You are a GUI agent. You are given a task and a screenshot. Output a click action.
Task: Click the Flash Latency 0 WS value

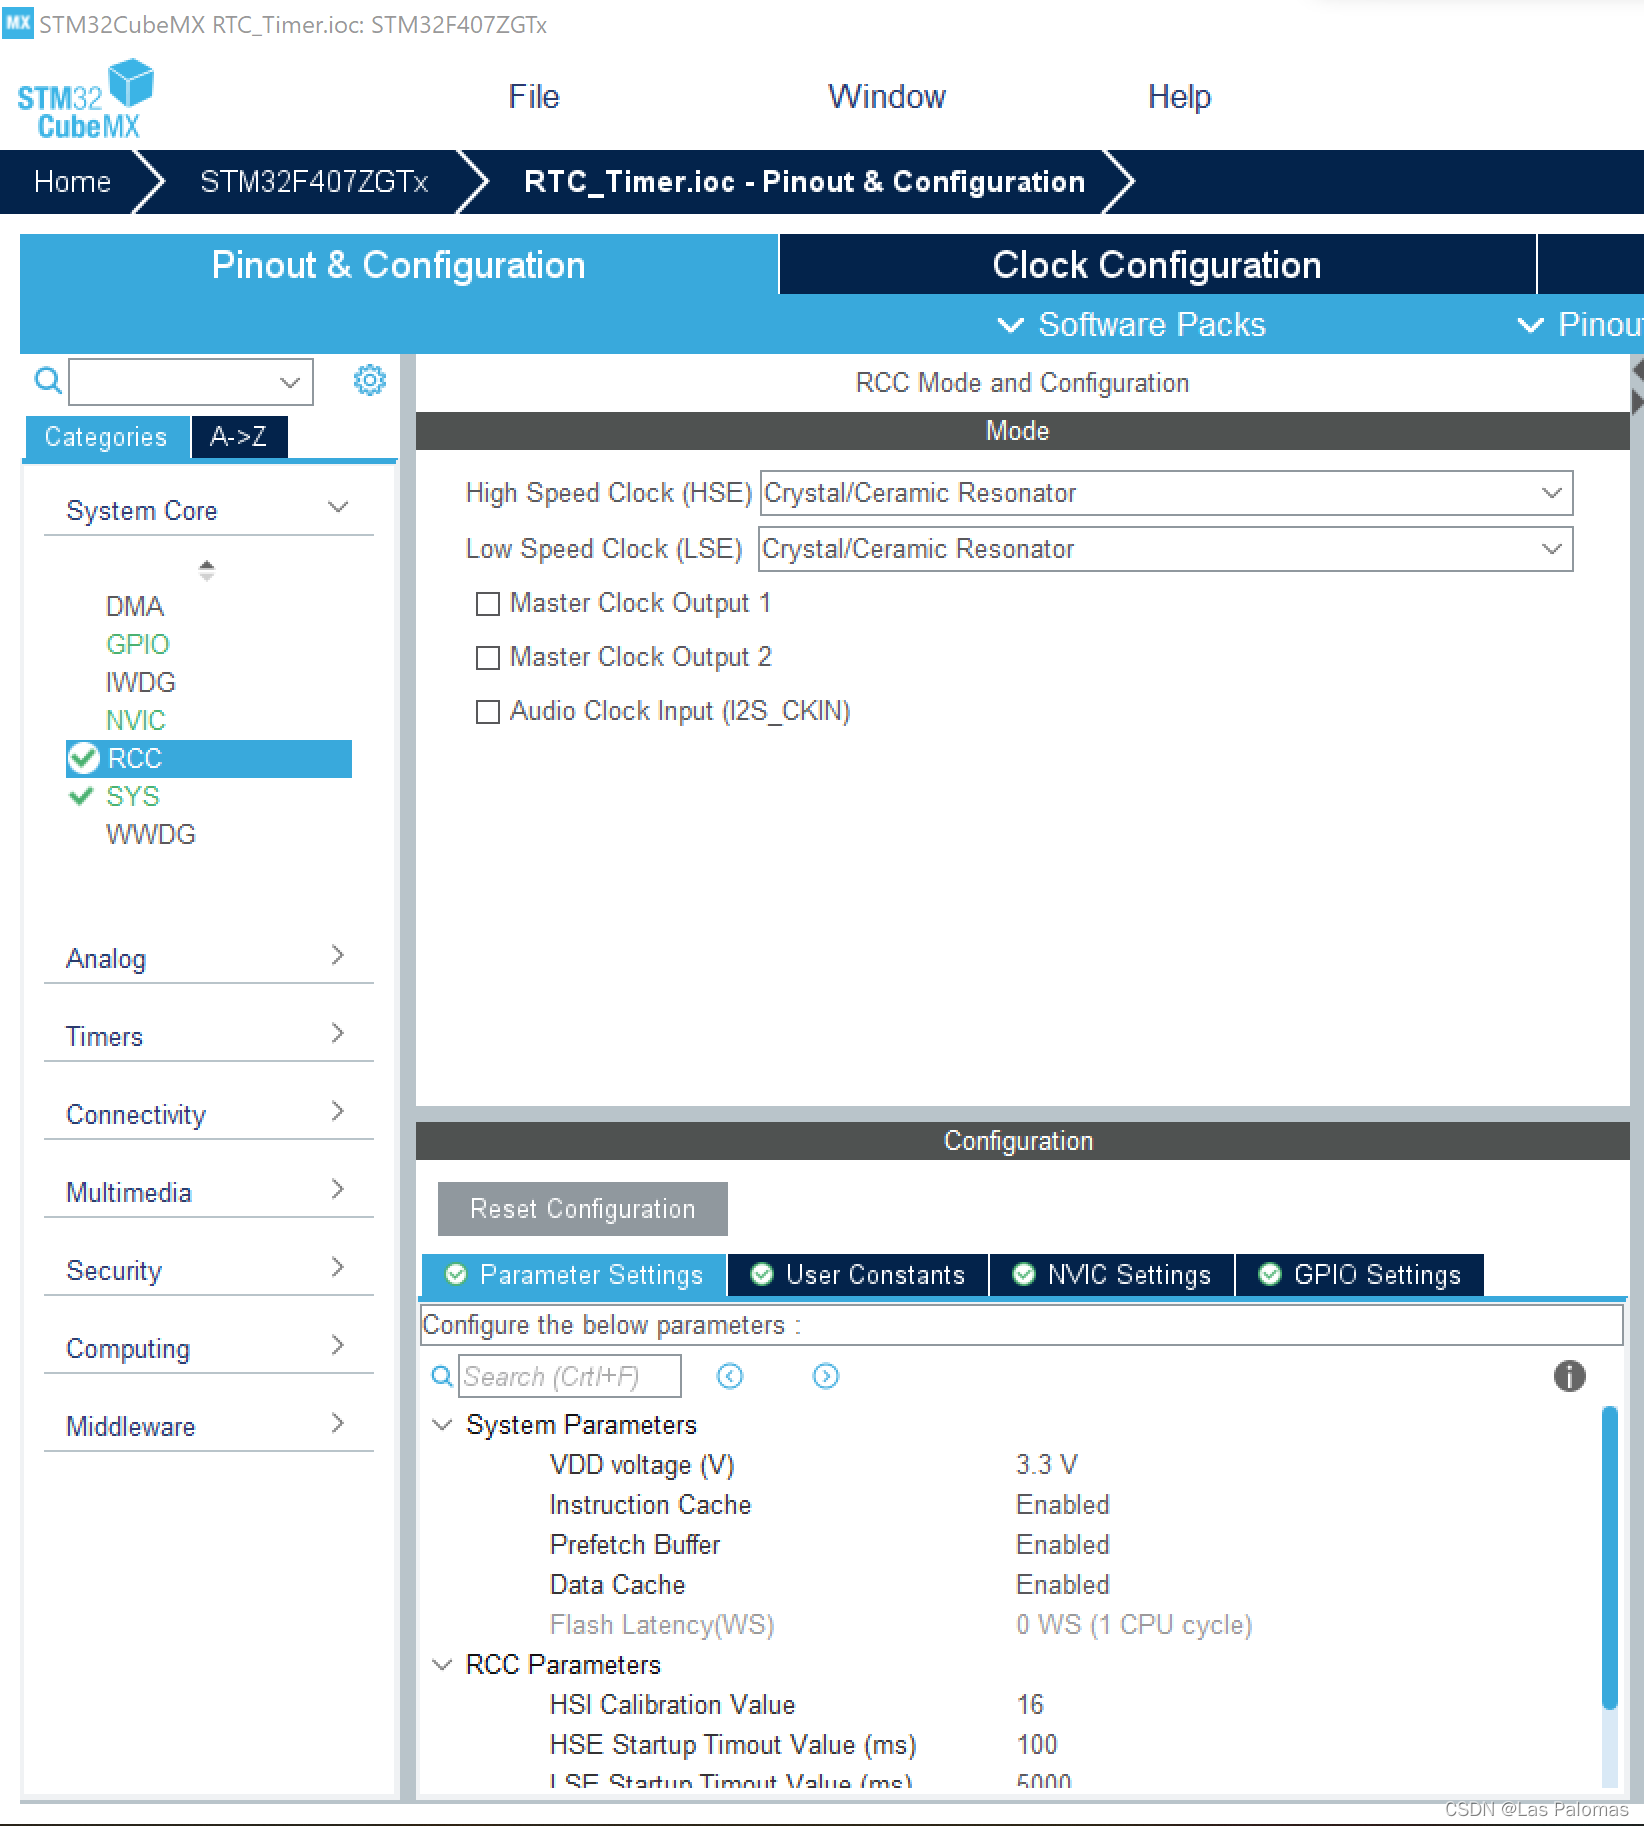pos(1134,1625)
